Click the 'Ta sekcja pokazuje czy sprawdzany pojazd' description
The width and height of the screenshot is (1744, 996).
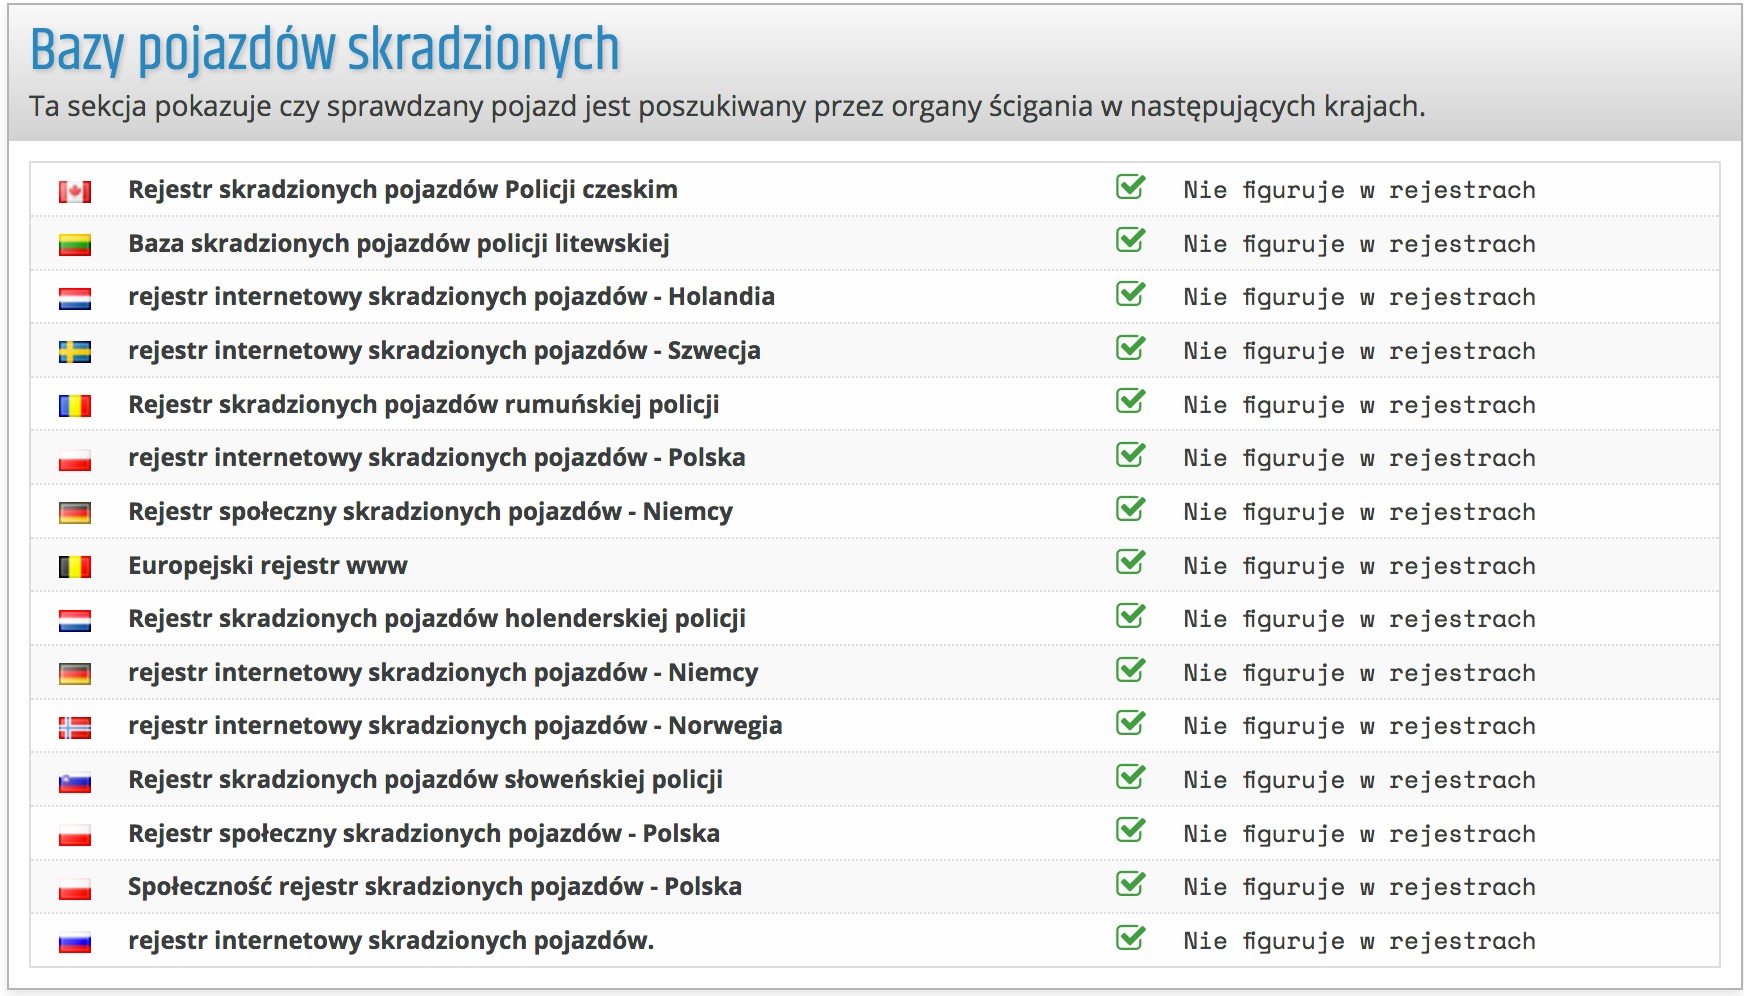(x=727, y=106)
